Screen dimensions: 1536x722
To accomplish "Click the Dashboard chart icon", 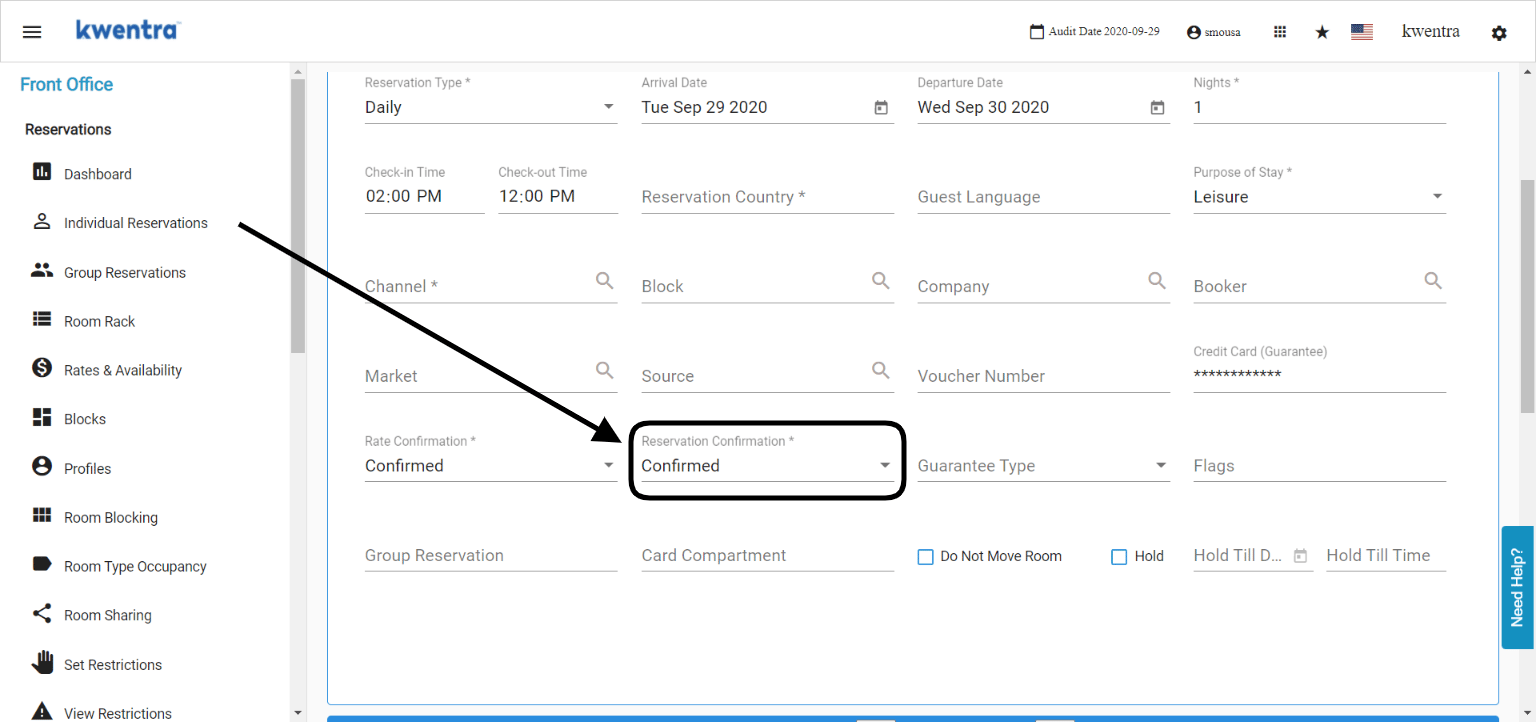I will tap(42, 172).
